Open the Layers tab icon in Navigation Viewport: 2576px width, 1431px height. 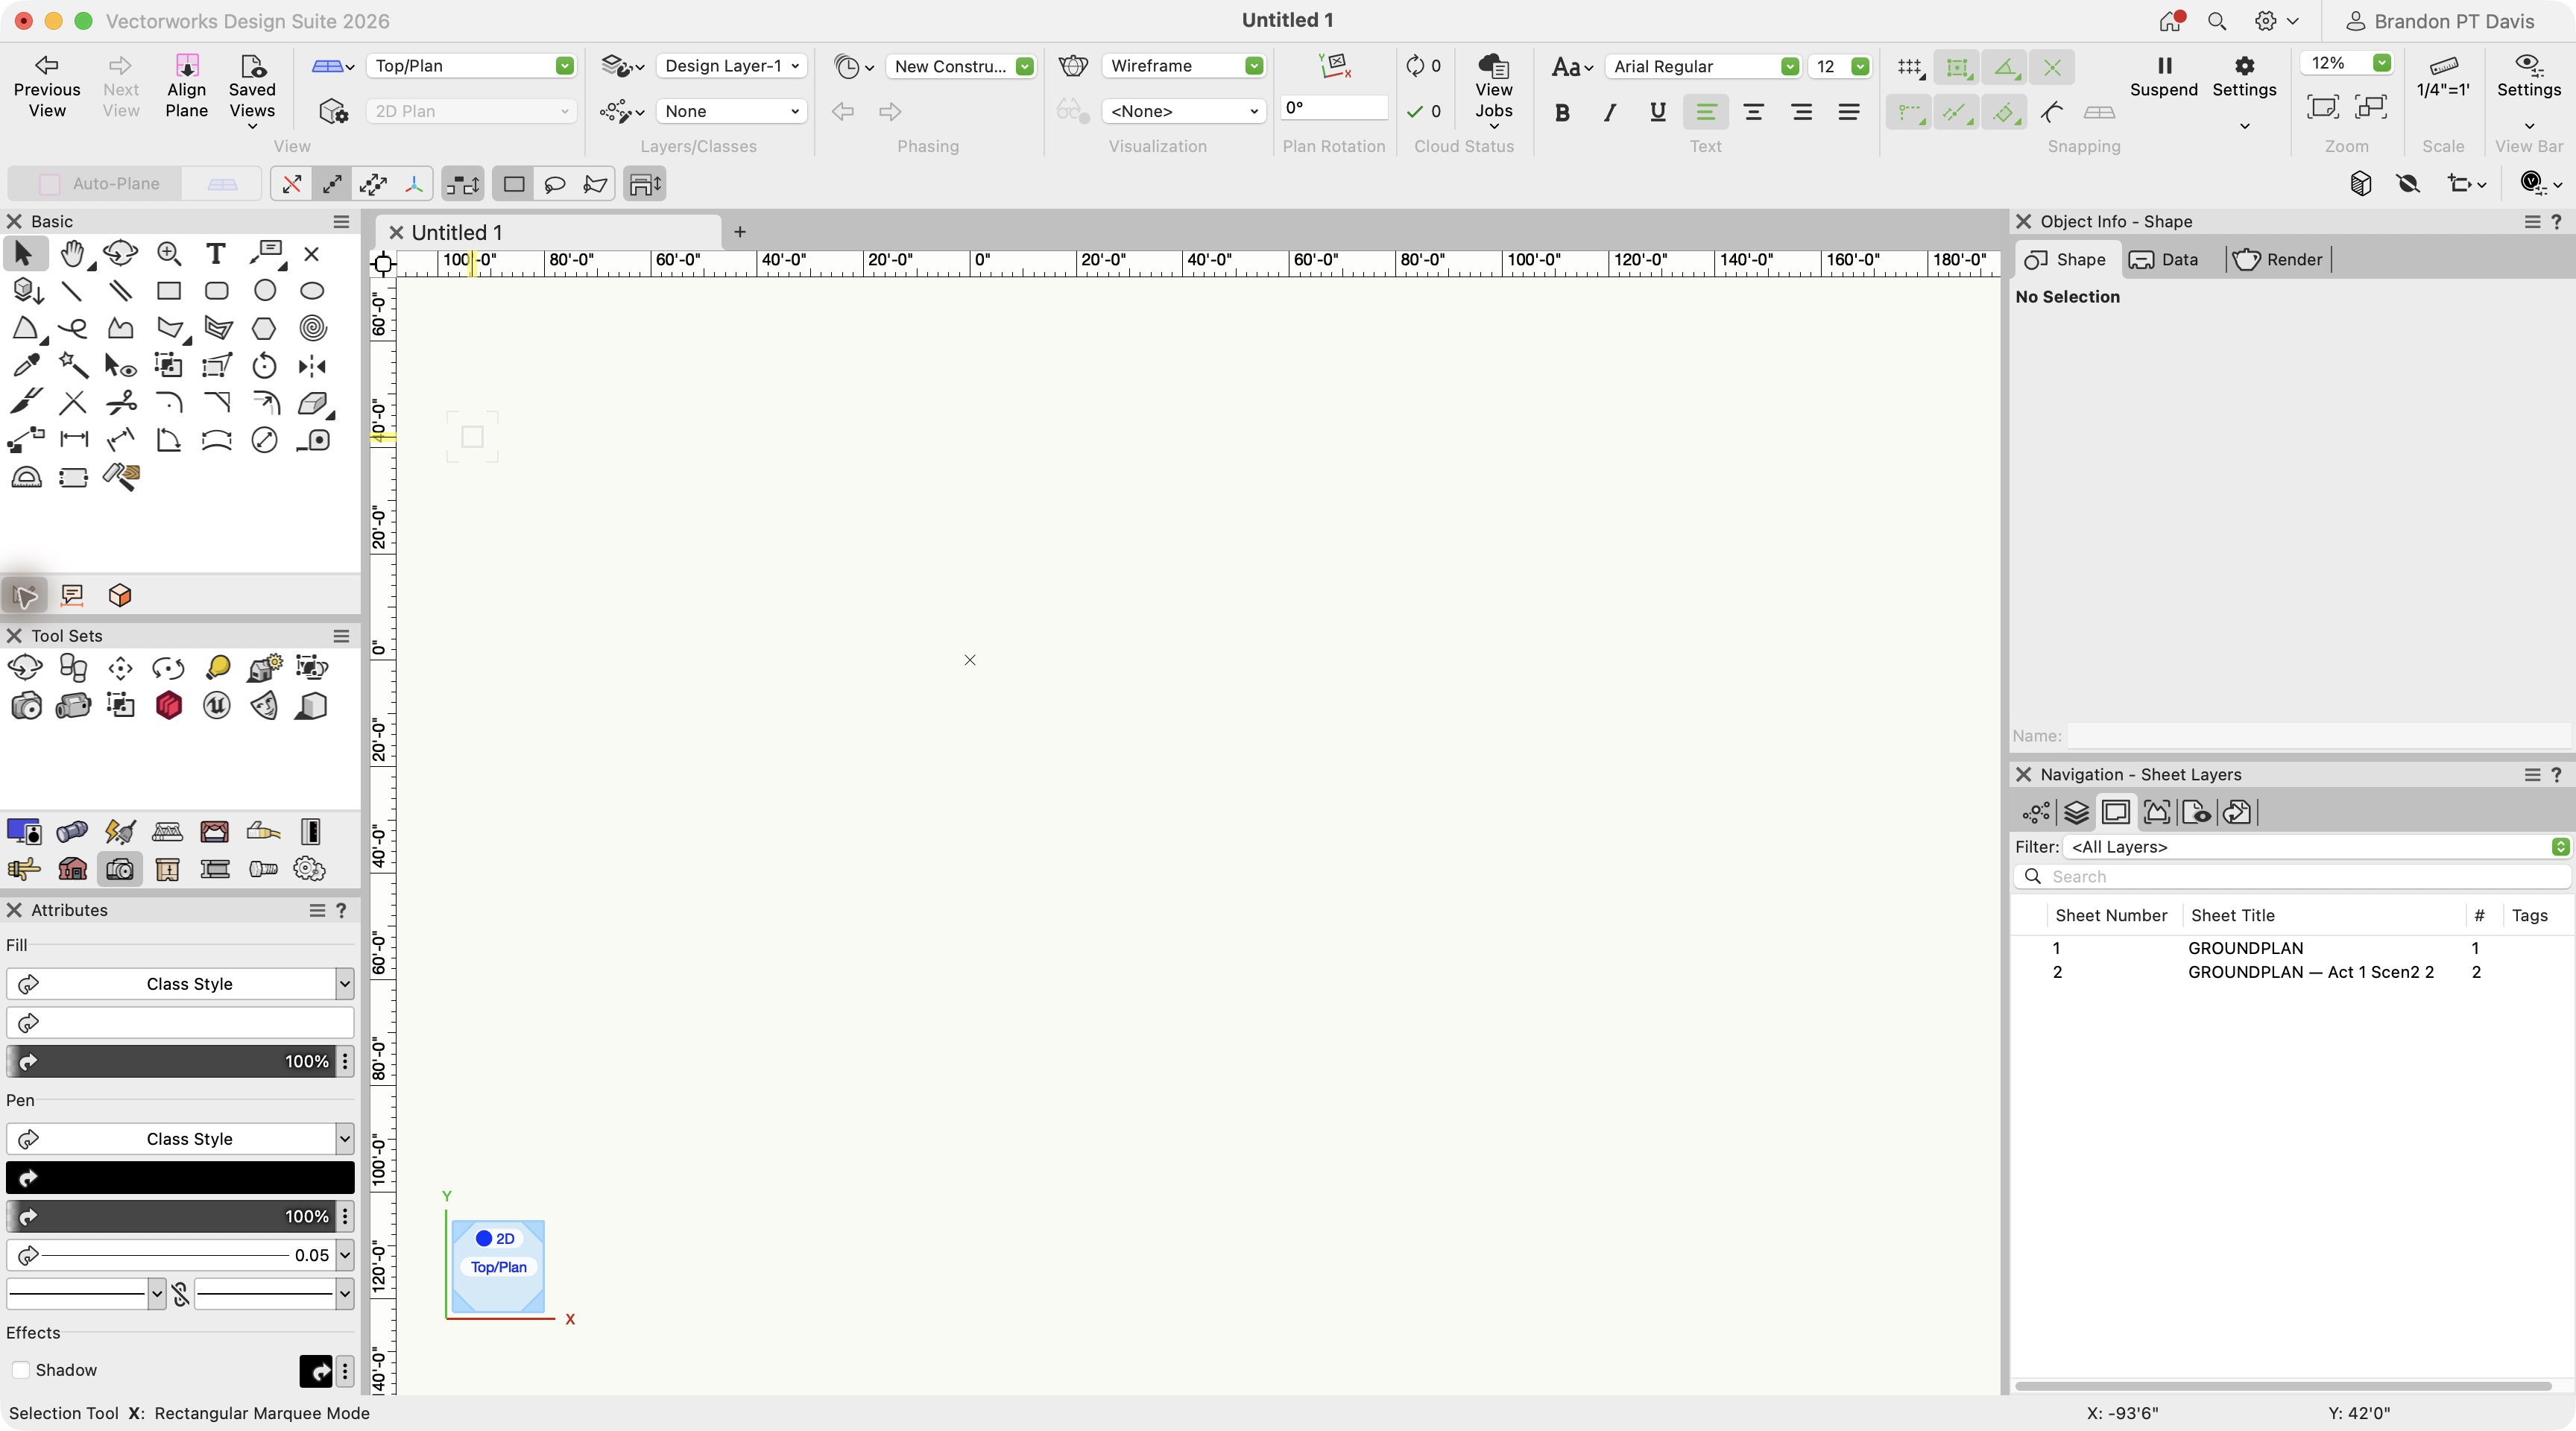(2076, 812)
